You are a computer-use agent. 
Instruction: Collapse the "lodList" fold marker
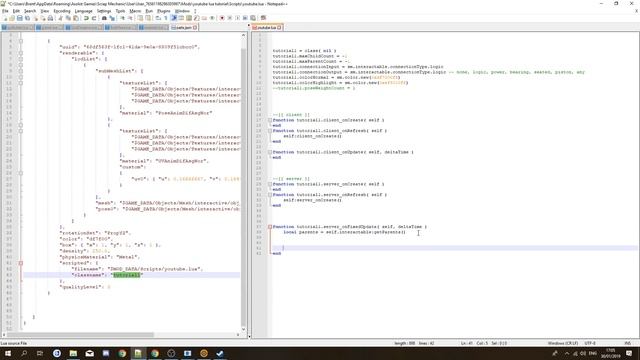tap(21, 59)
